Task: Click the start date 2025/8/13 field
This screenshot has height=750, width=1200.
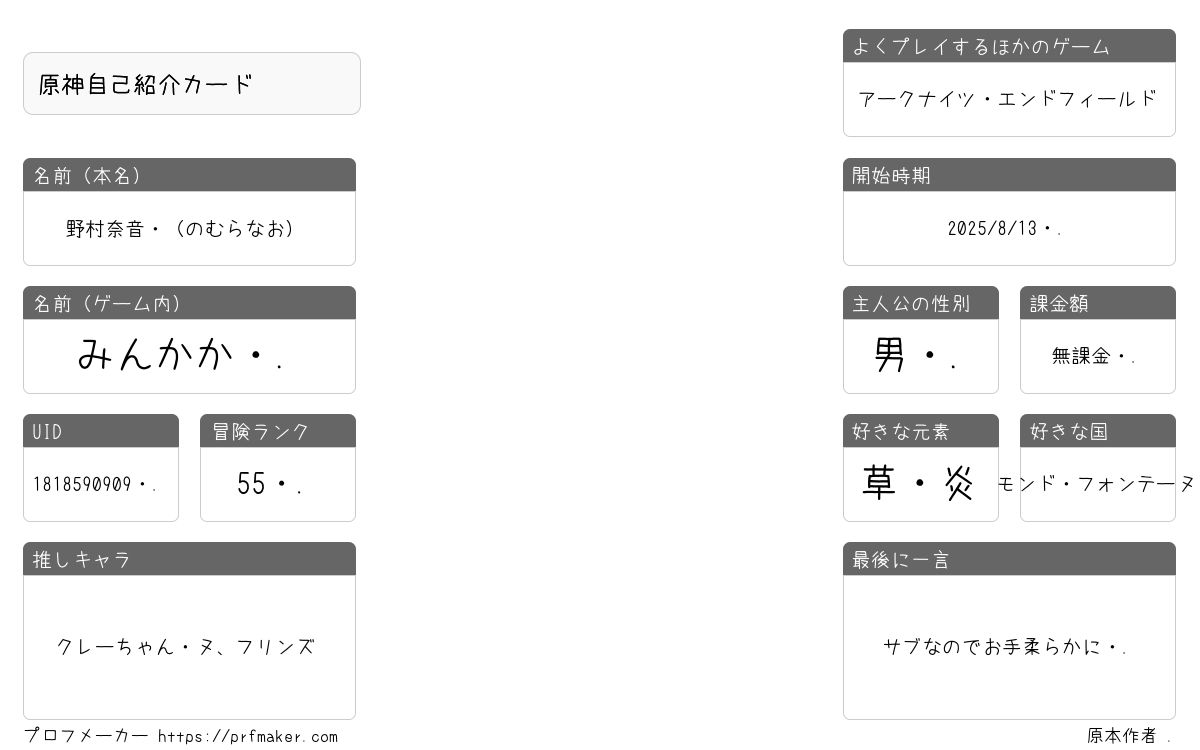Action: (x=1009, y=229)
